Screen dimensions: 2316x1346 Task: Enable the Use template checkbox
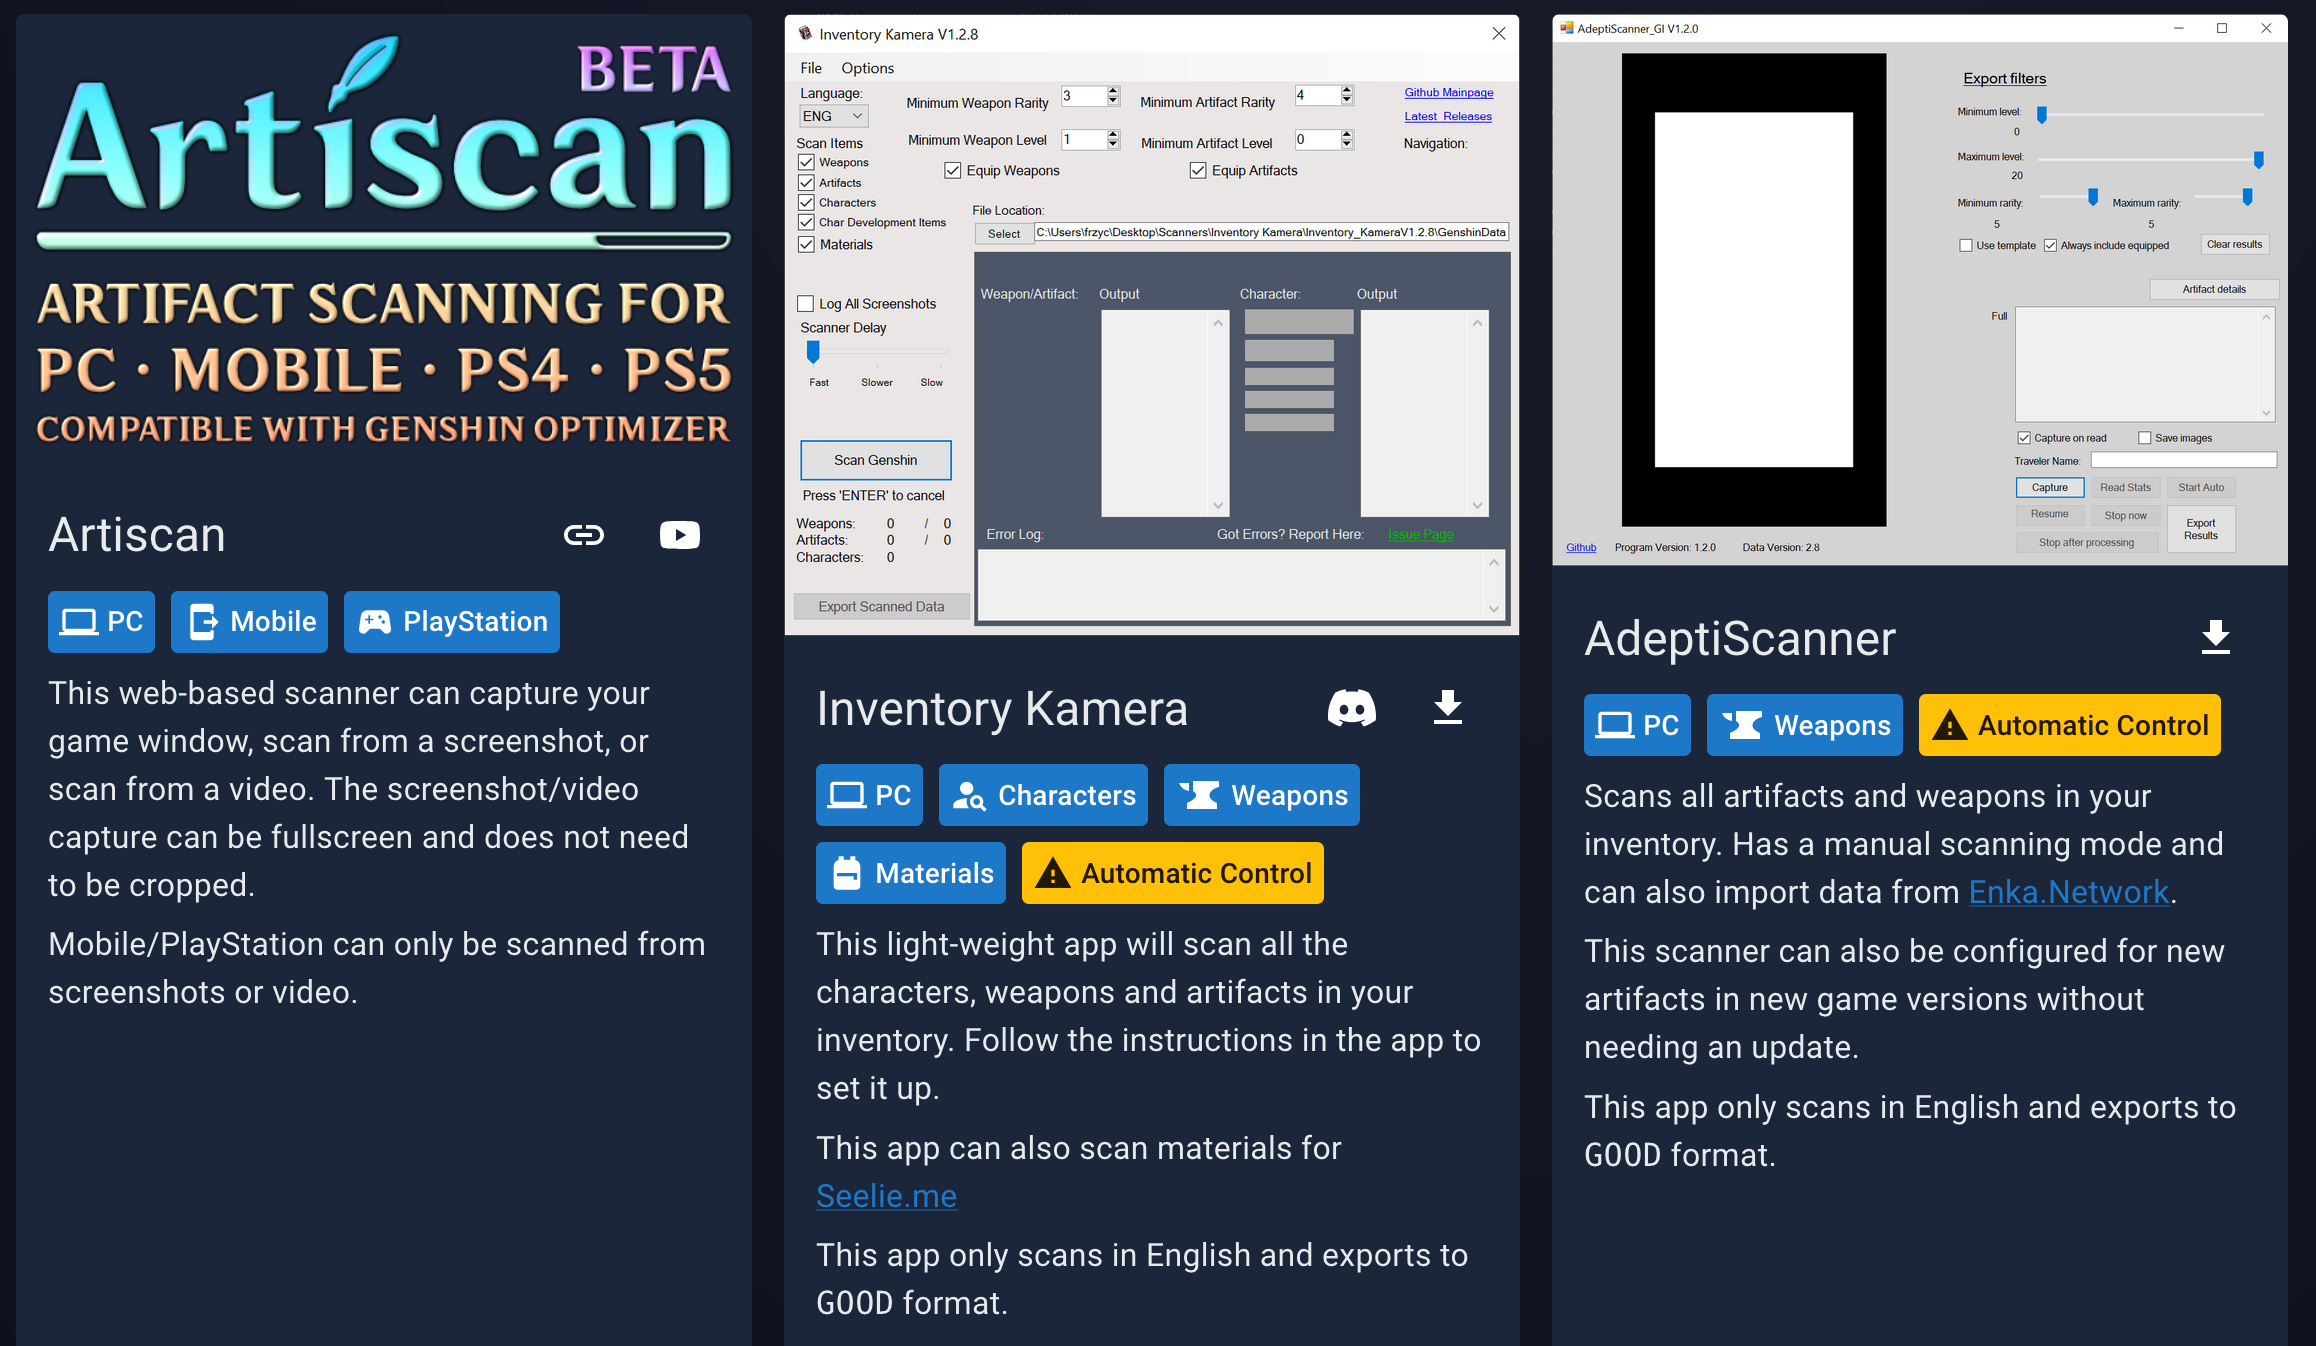pyautogui.click(x=1966, y=245)
